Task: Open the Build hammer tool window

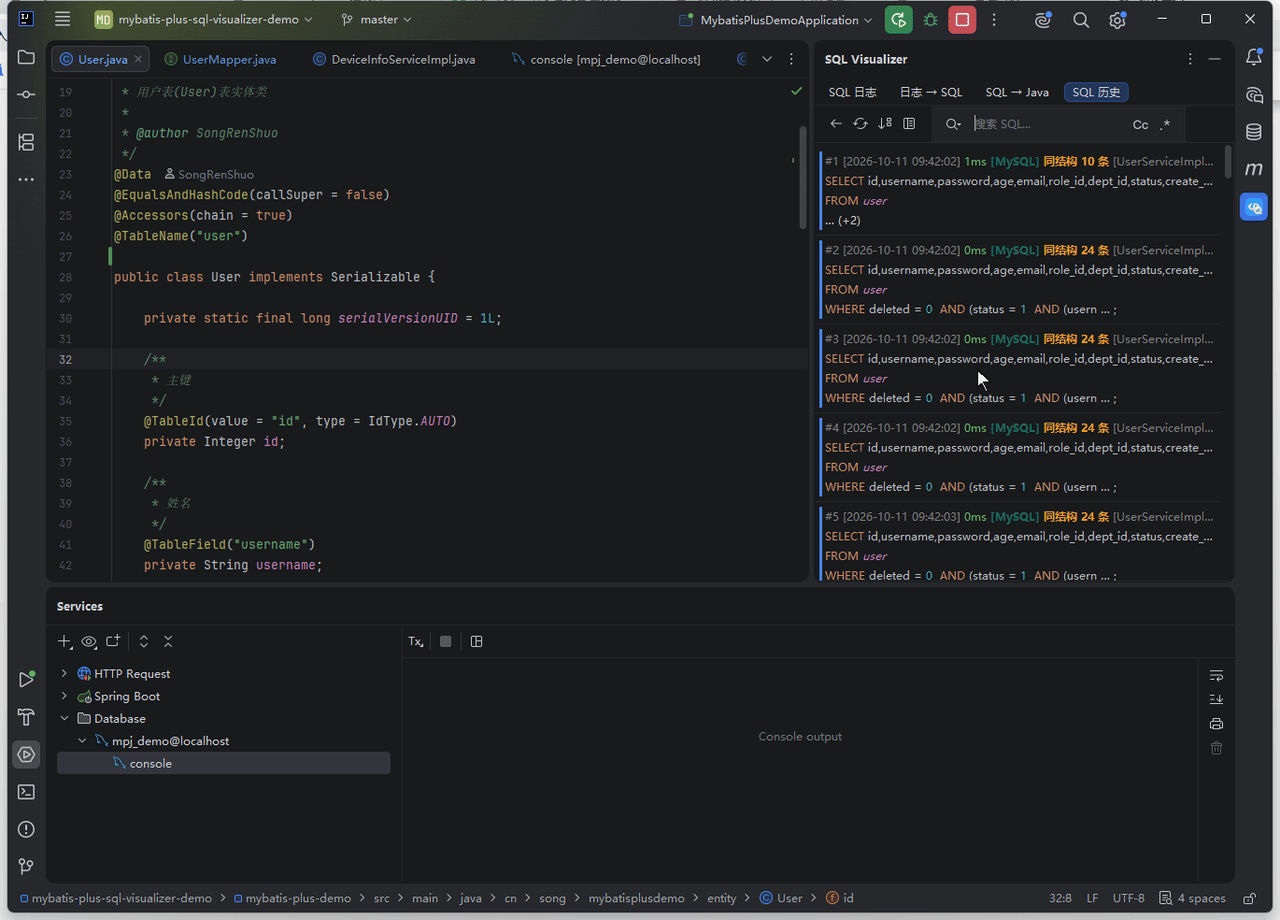Action: pos(26,717)
